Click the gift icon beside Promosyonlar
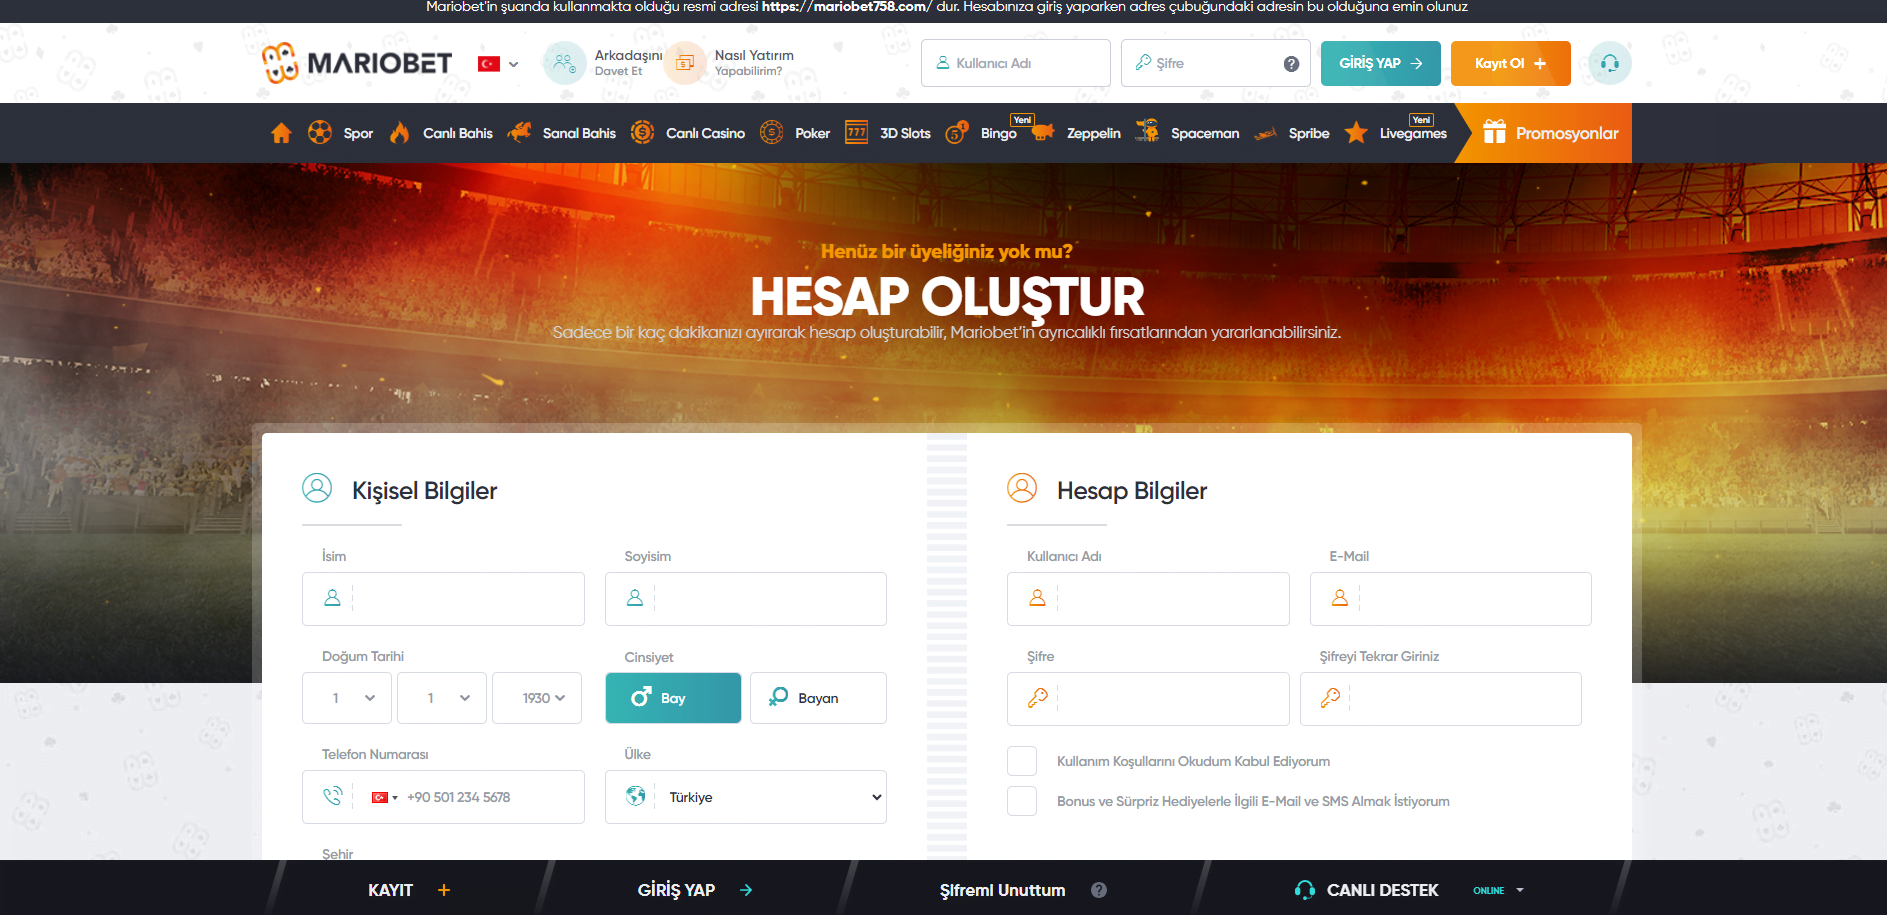The height and width of the screenshot is (915, 1887). [x=1494, y=133]
